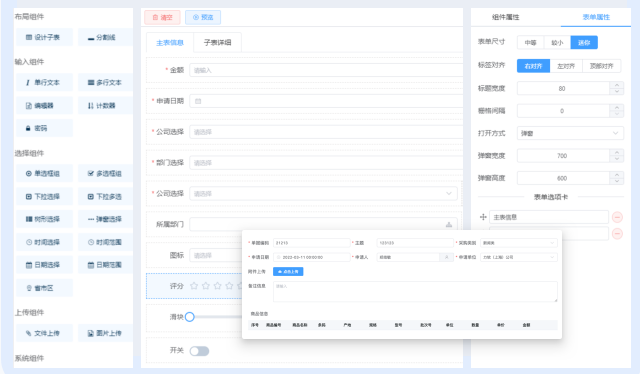The width and height of the screenshot is (640, 374).
Task: Add the 文件上传 file upload component
Action: point(44,333)
